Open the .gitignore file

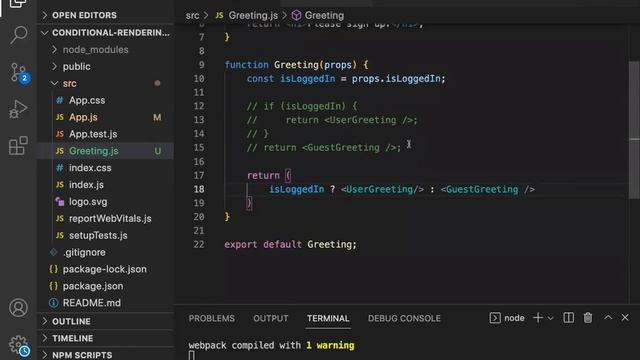click(x=105, y=252)
